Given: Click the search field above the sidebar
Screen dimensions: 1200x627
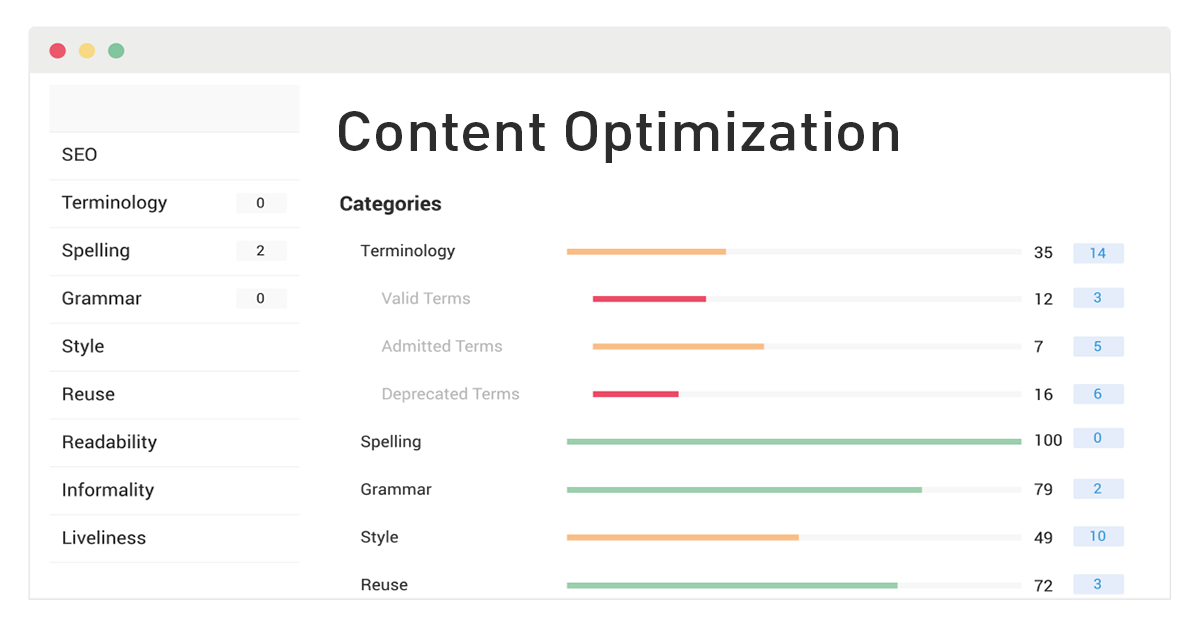Looking at the screenshot, I should tap(174, 107).
